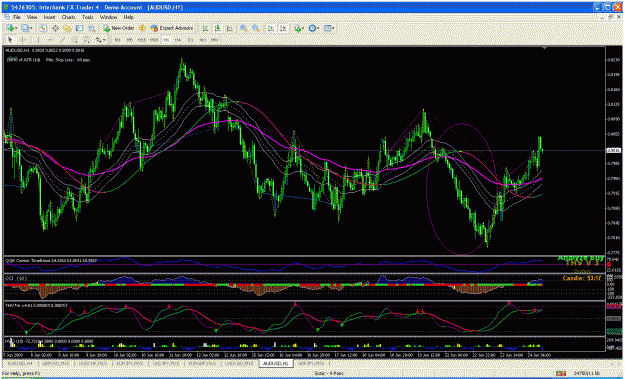Click the New Order button
The height and width of the screenshot is (379, 625).
coord(119,28)
